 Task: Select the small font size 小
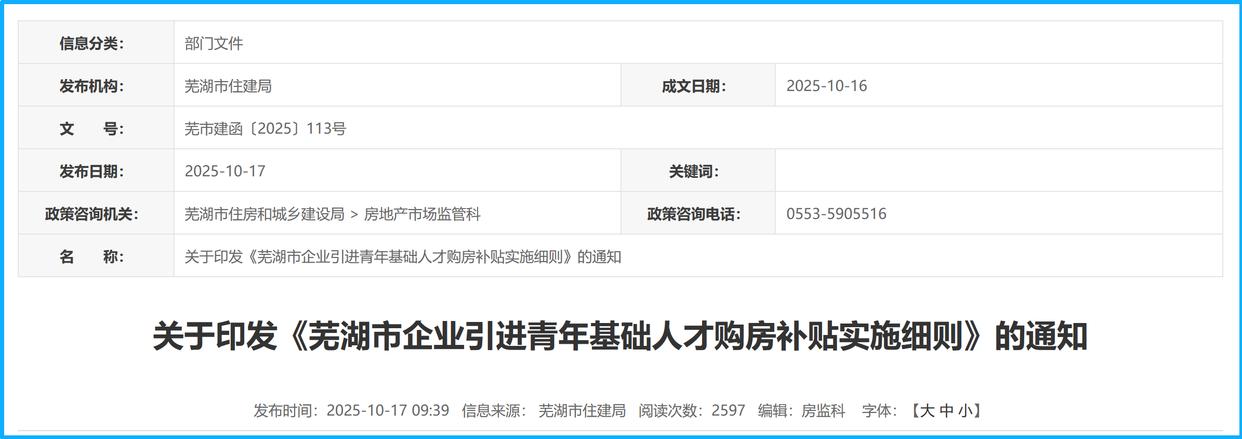coord(965,410)
